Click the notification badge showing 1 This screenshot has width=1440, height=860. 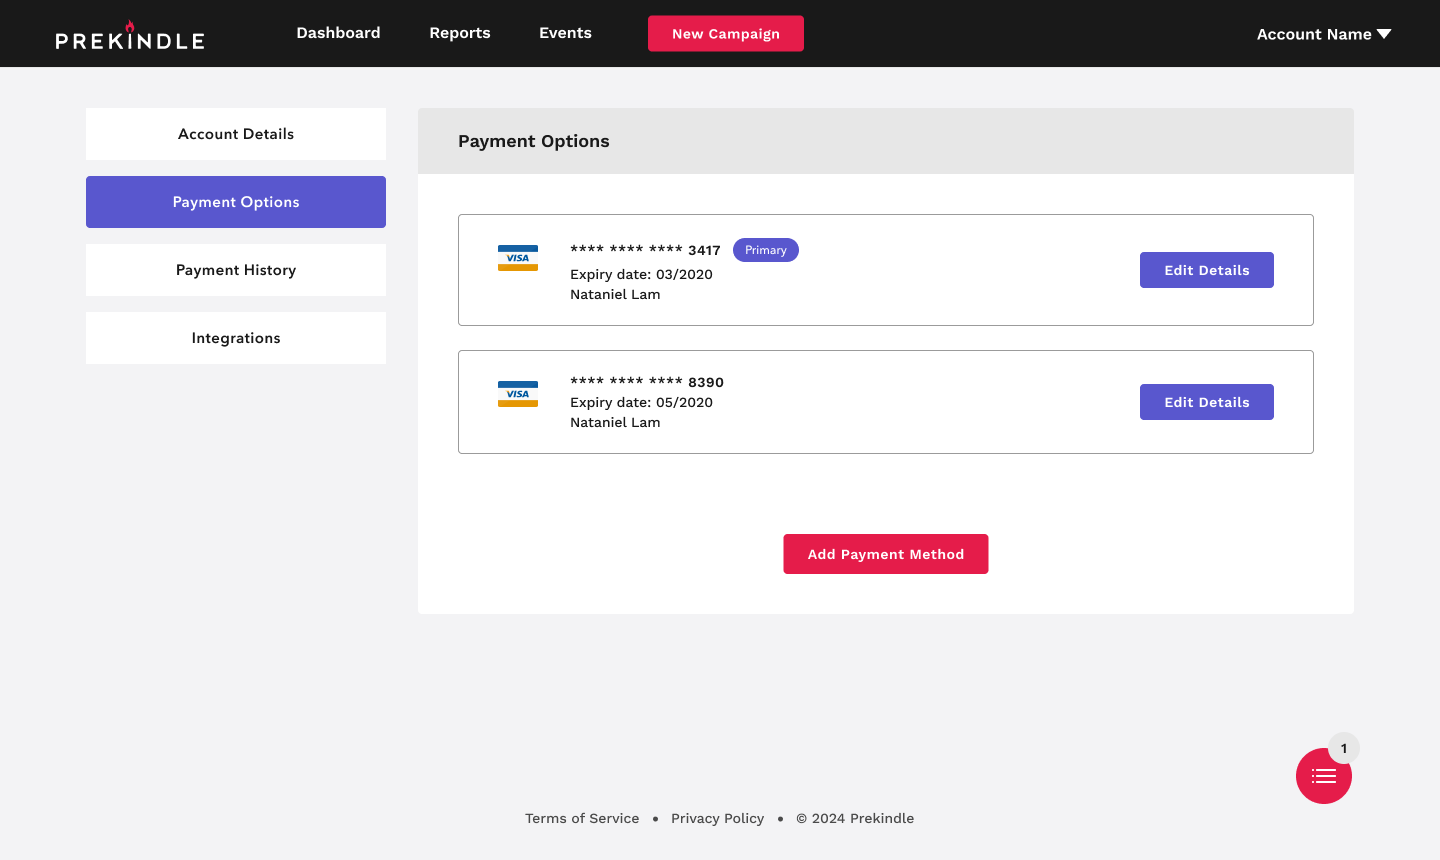(1344, 748)
